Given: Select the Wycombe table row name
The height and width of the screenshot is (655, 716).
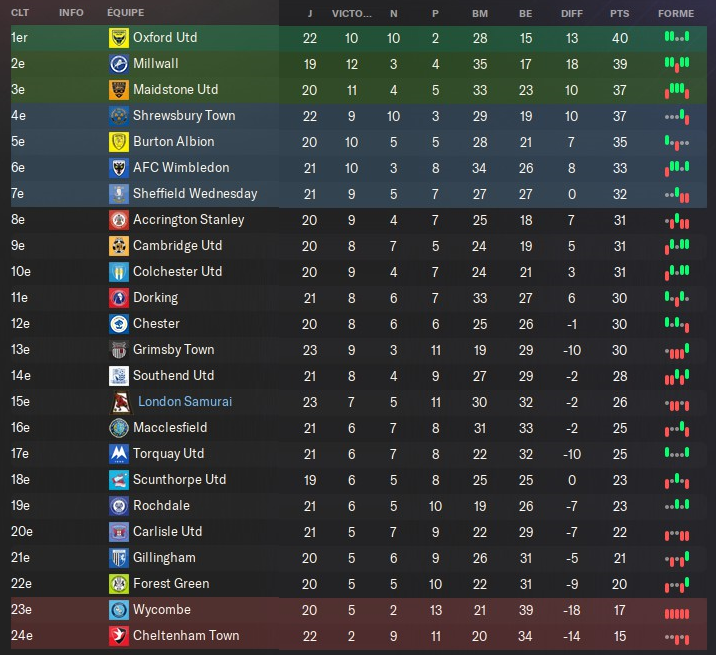Looking at the screenshot, I should [161, 610].
